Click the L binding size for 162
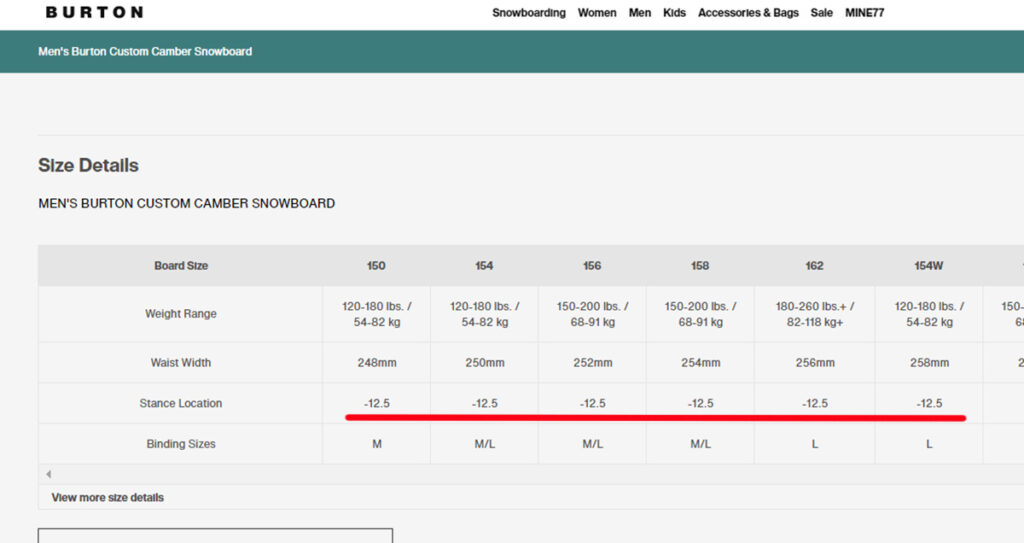 [814, 444]
